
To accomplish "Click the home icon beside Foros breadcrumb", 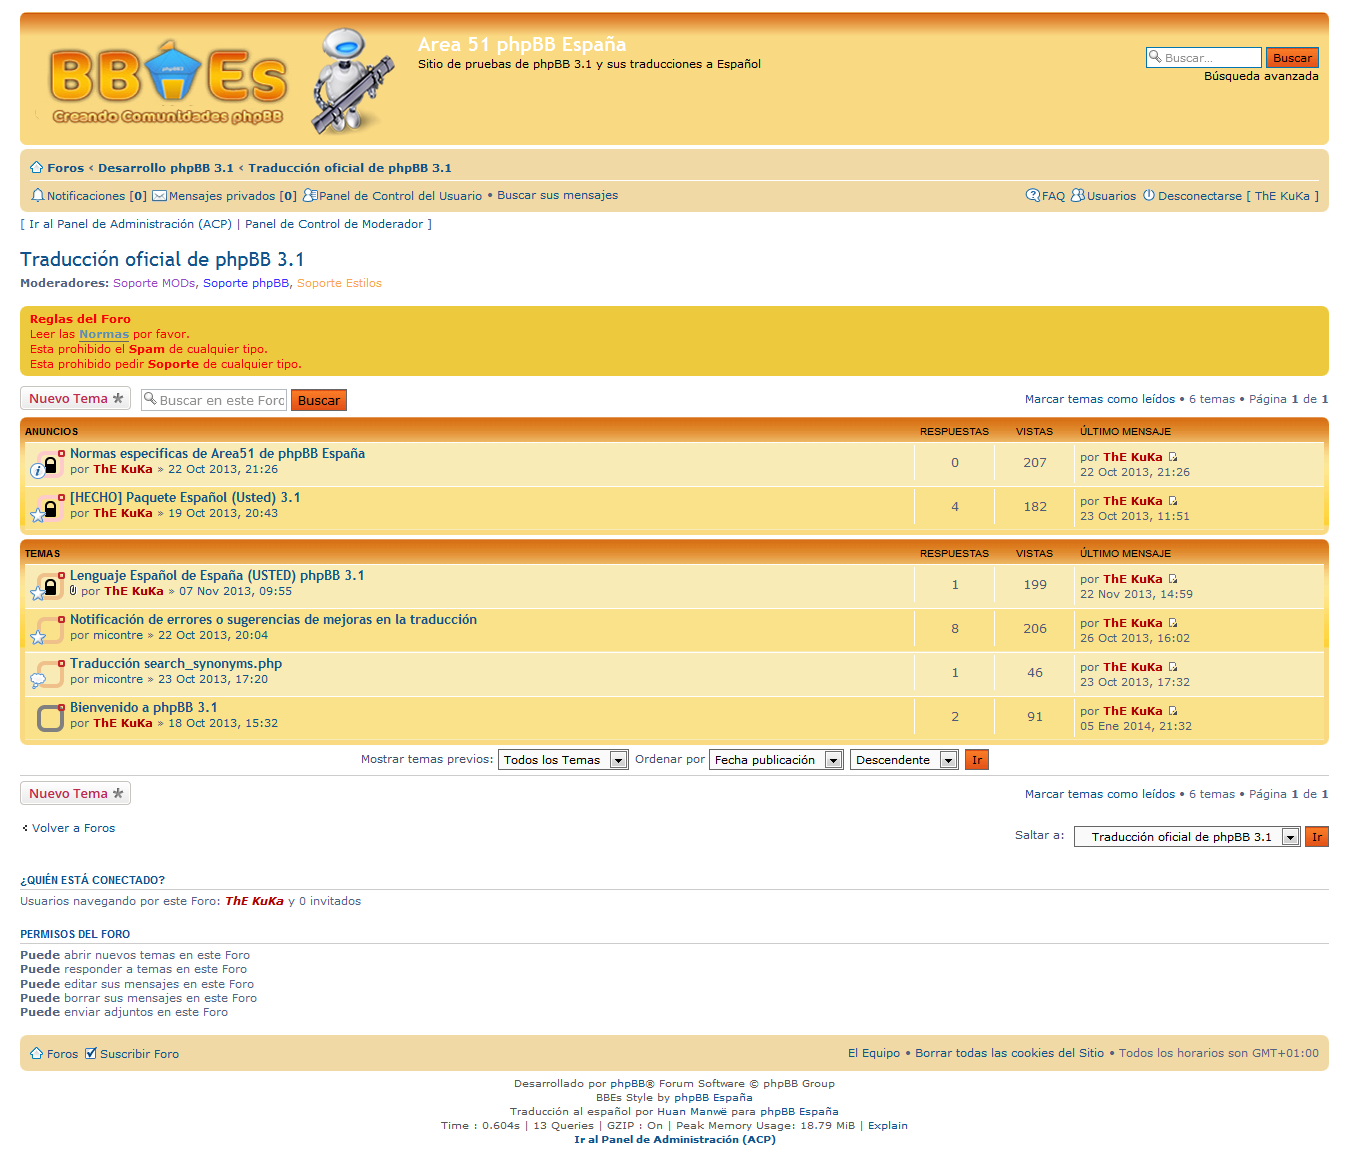I will point(37,168).
